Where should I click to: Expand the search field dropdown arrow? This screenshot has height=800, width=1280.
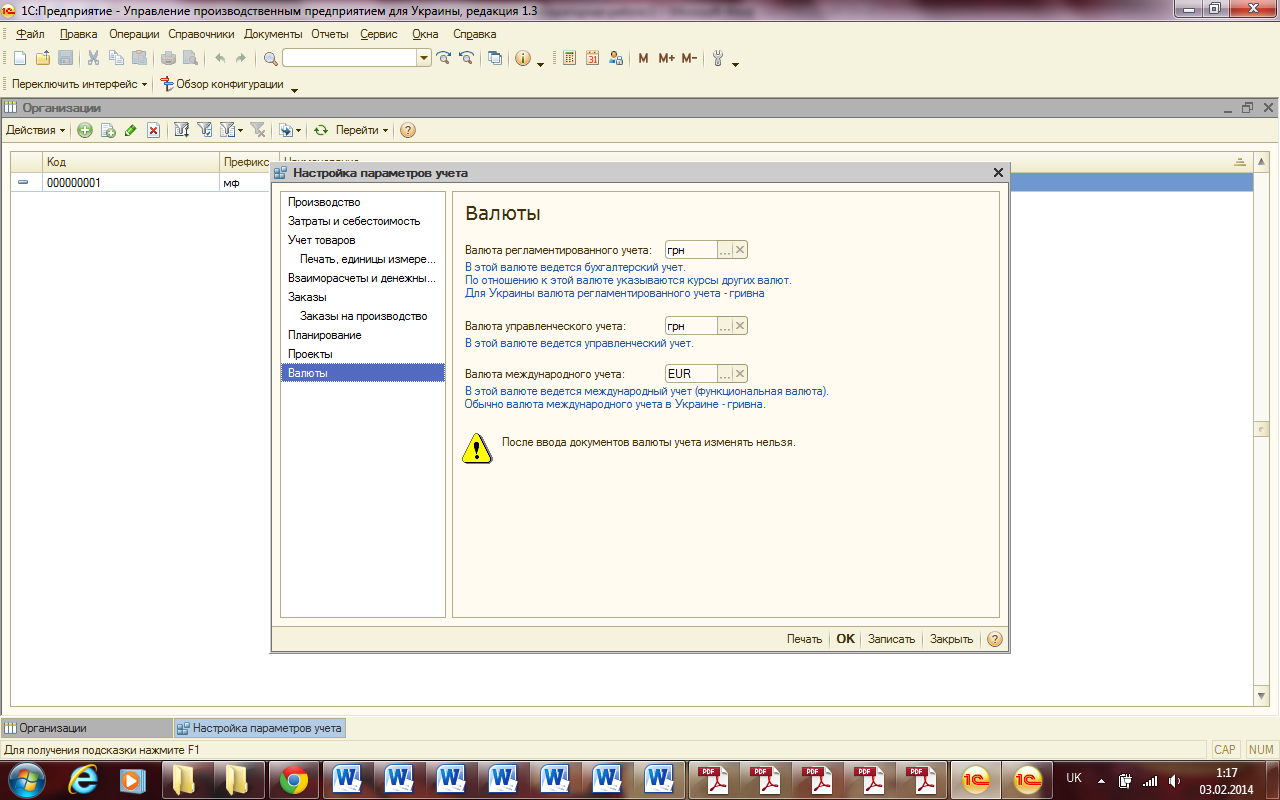(424, 58)
